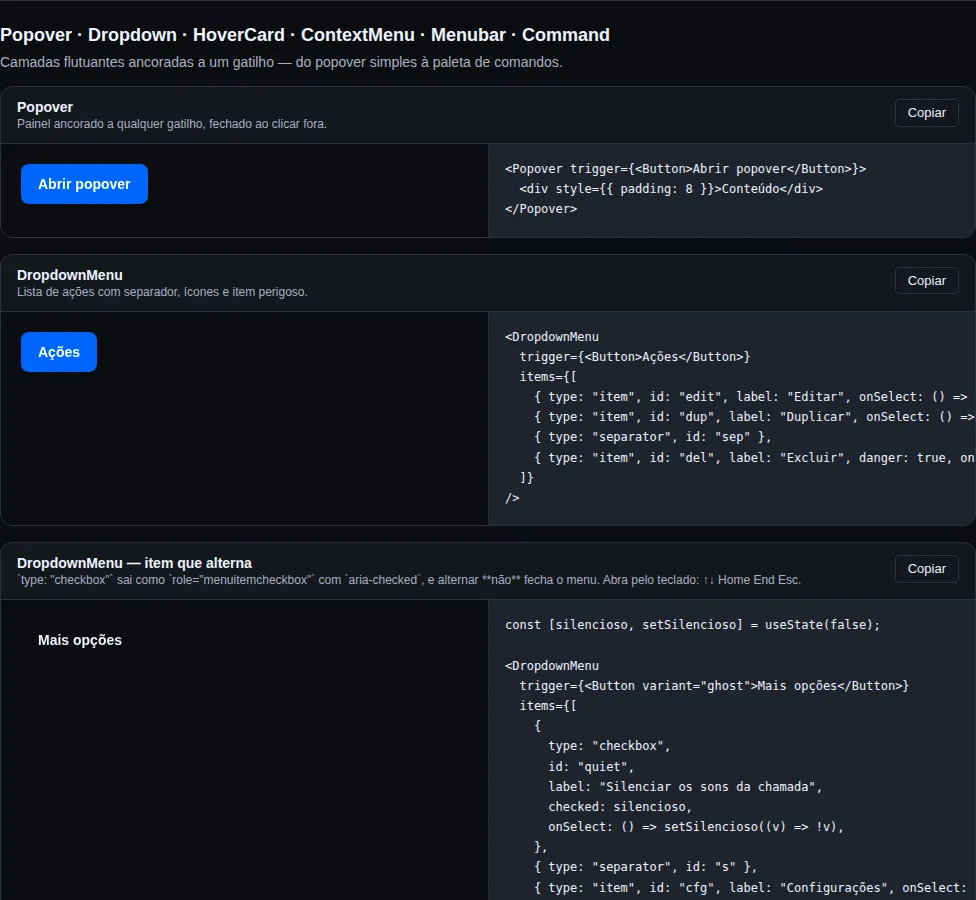Viewport: 976px width, 900px height.
Task: Click code line 'onSelect: () => setSilencioso'
Action: click(695, 827)
